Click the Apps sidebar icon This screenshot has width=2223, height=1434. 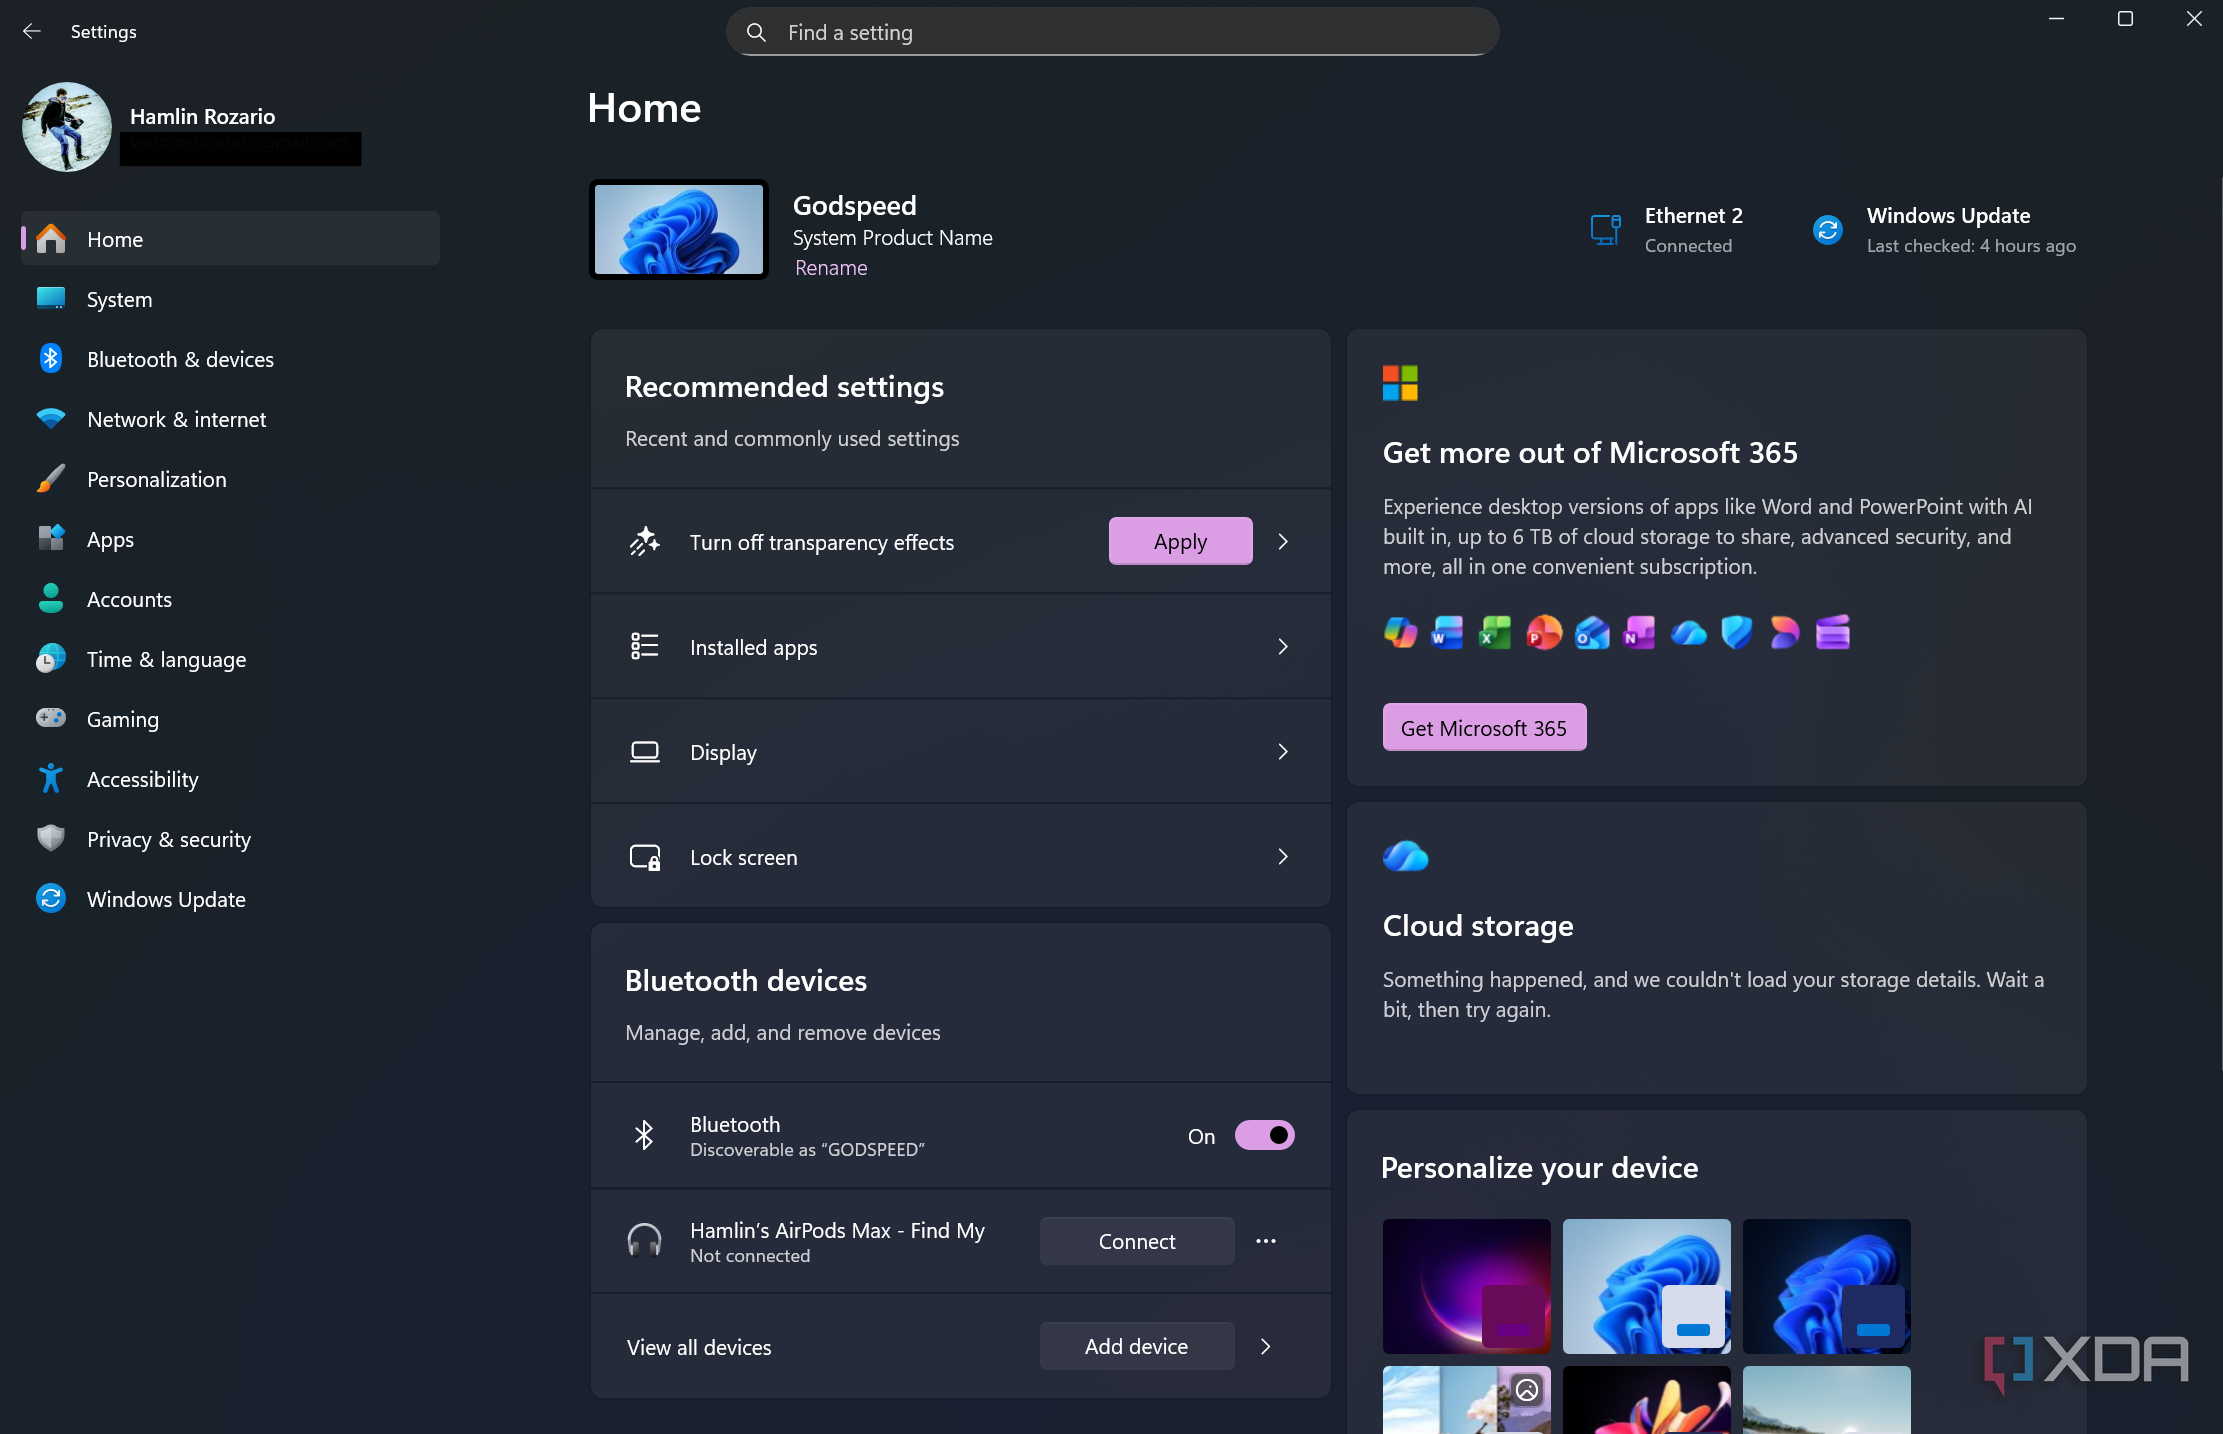51,538
